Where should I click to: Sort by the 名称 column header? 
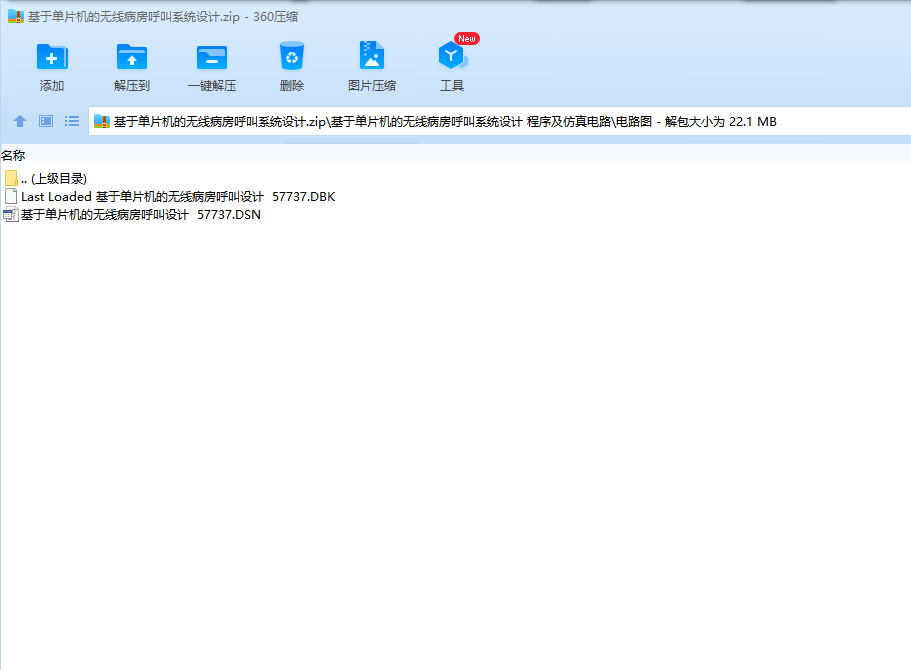13,155
